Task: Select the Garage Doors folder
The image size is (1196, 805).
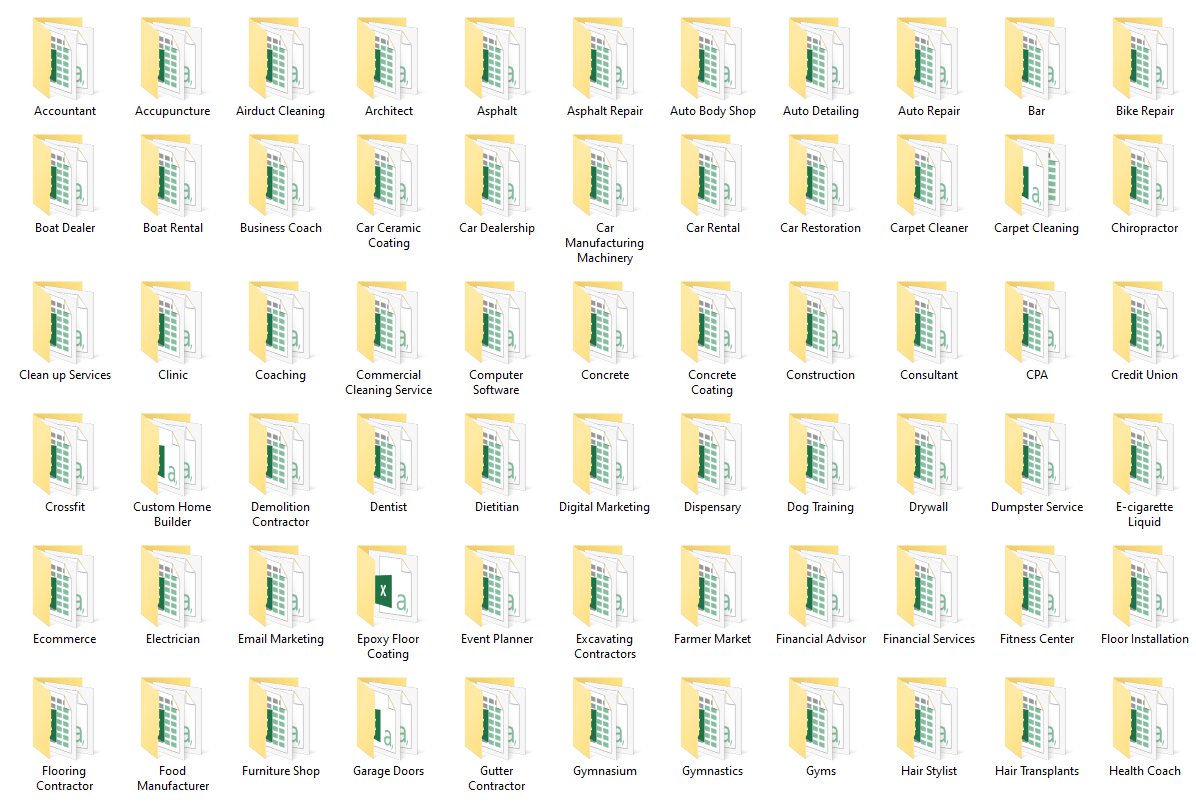Action: [388, 718]
